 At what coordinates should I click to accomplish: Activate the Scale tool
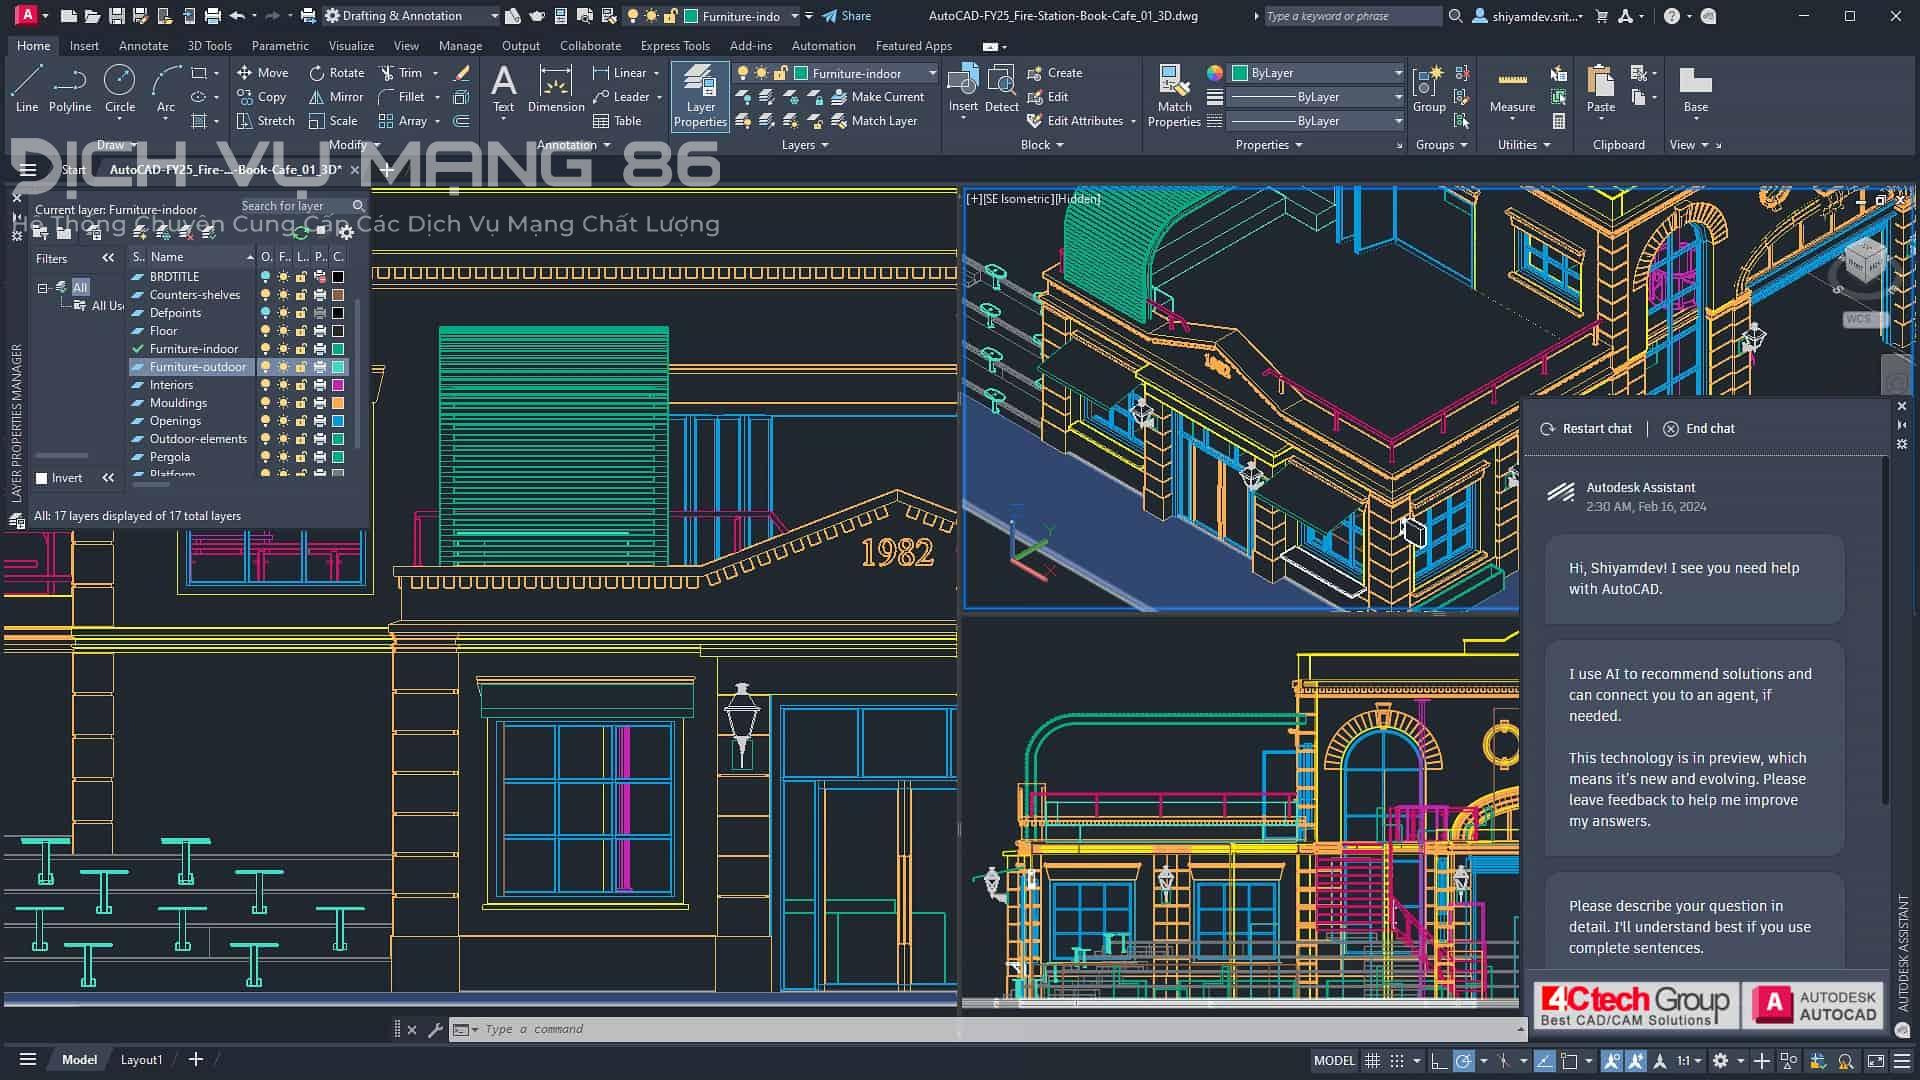(x=333, y=121)
